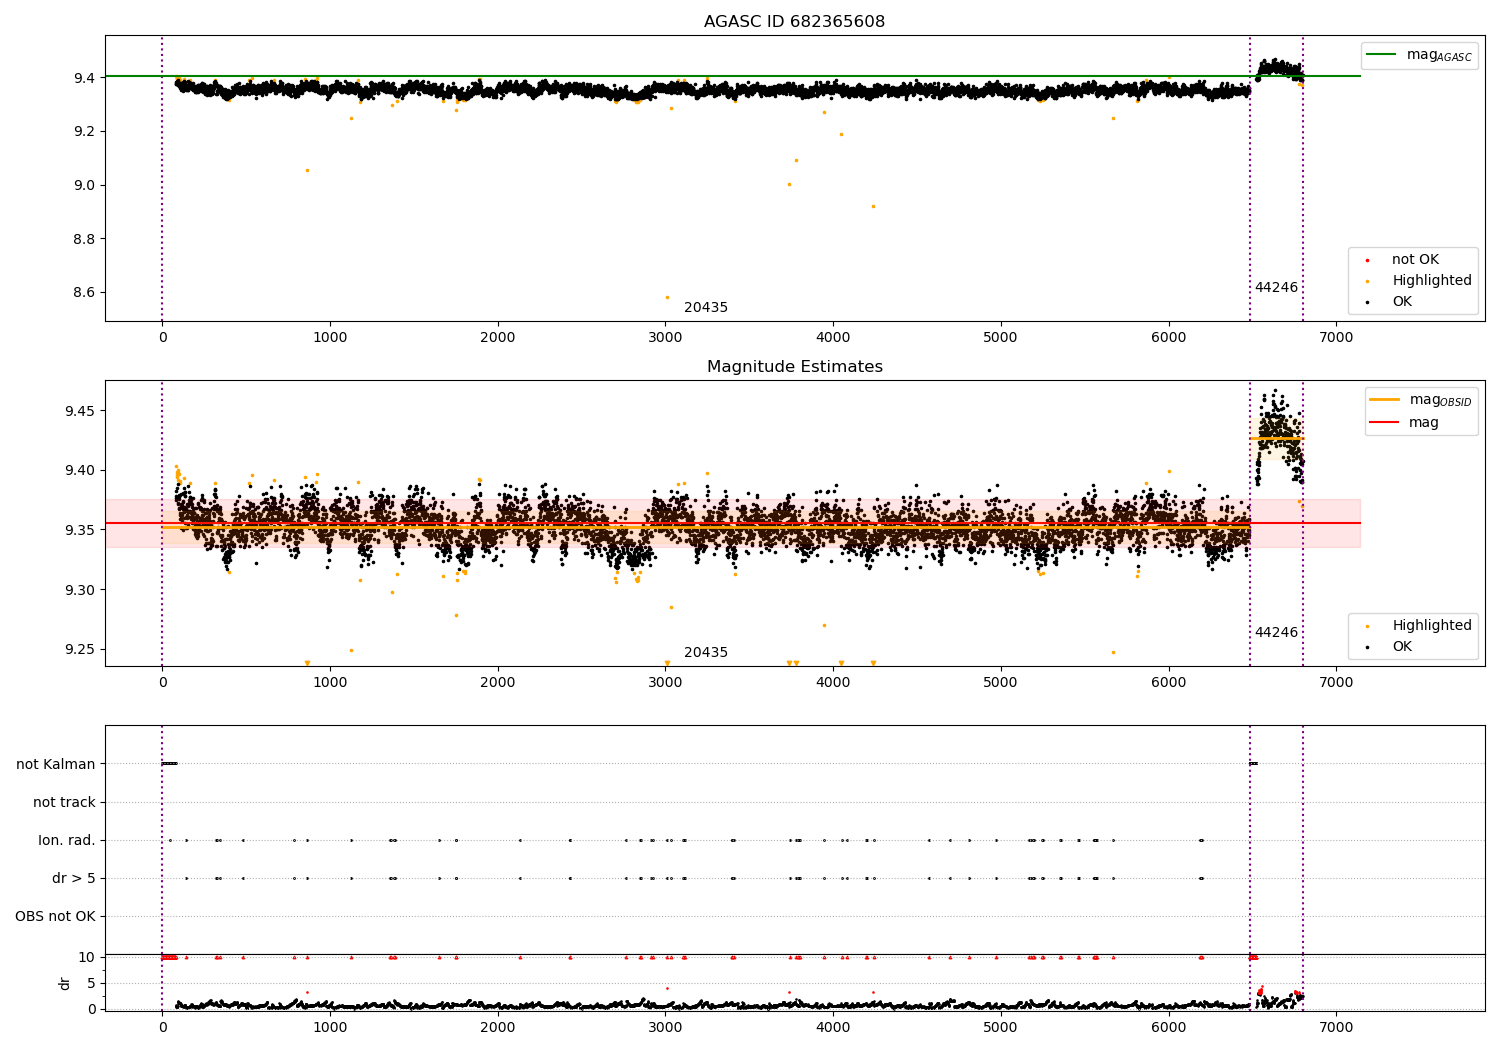Click the 10 tick on the dr axis
This screenshot has width=1500, height=1050.
(x=87, y=957)
